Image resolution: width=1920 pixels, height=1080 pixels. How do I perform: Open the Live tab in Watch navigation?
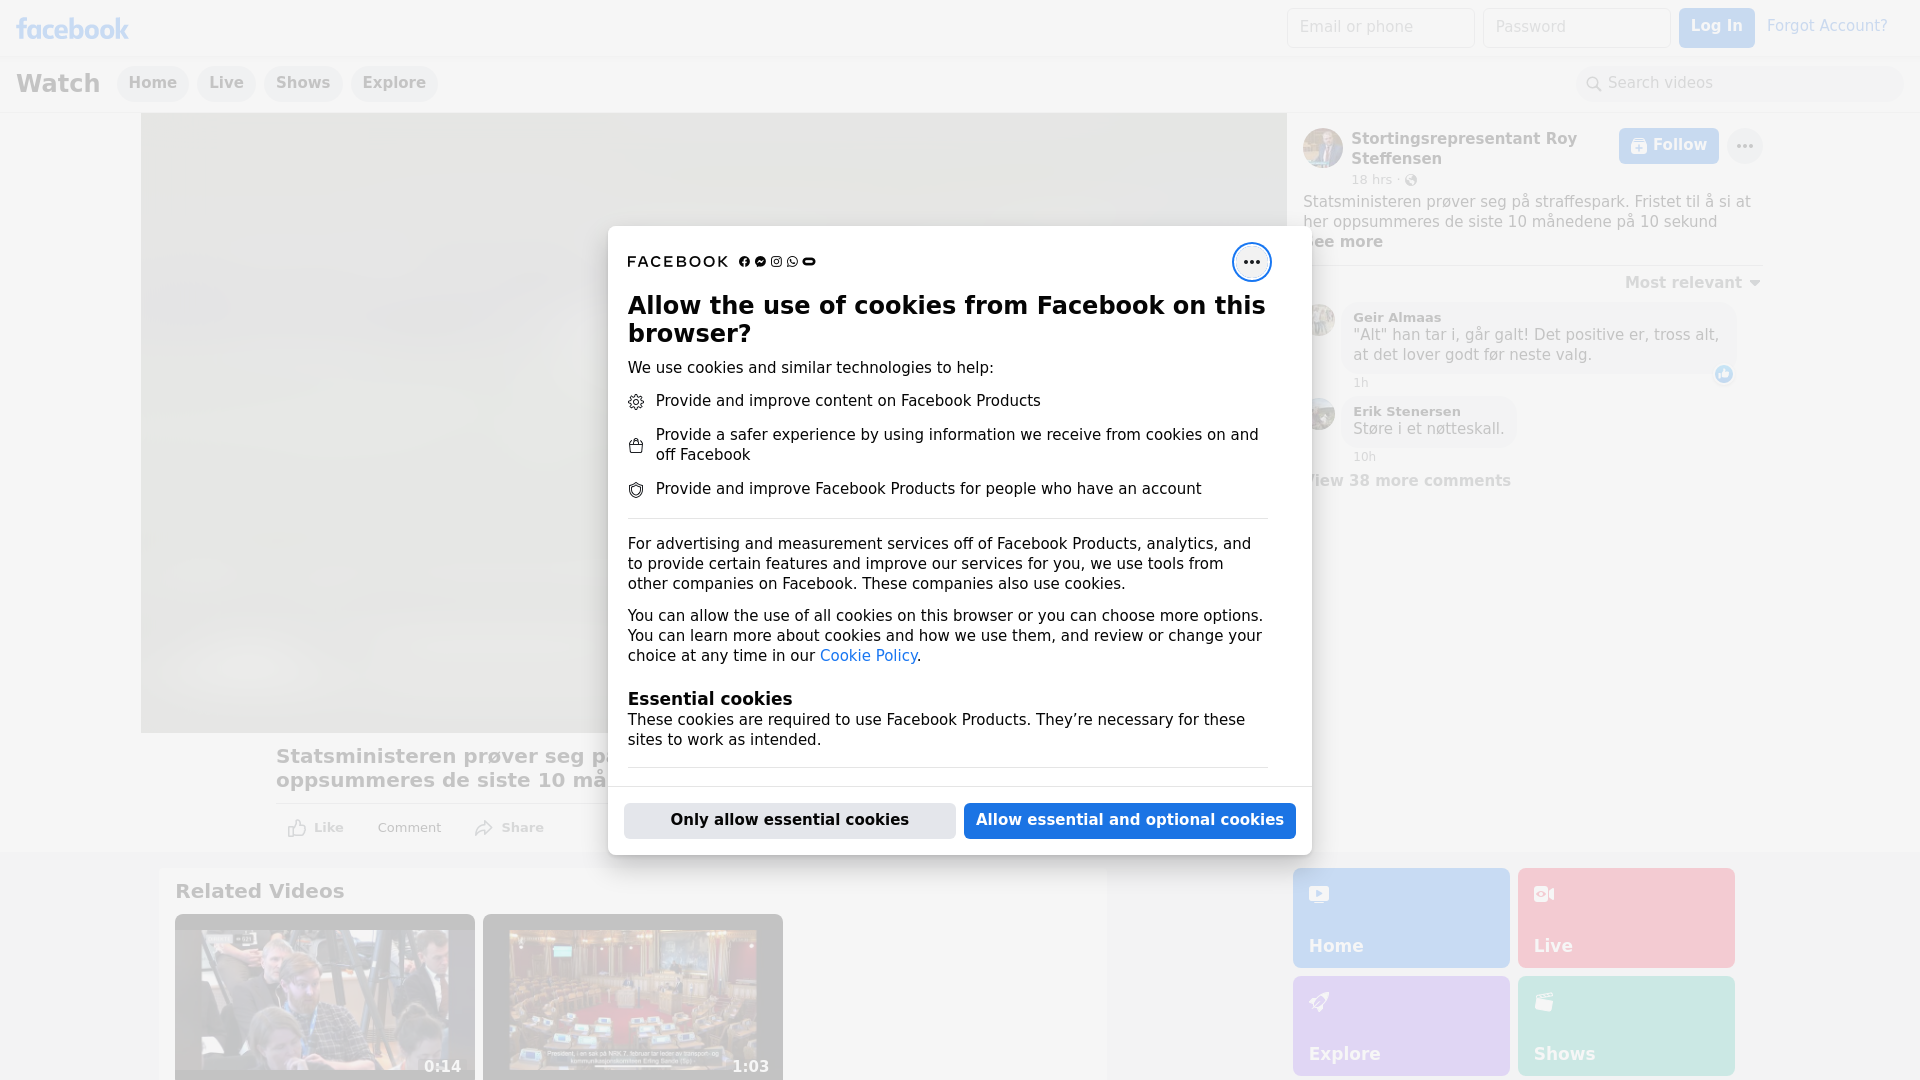coord(226,83)
